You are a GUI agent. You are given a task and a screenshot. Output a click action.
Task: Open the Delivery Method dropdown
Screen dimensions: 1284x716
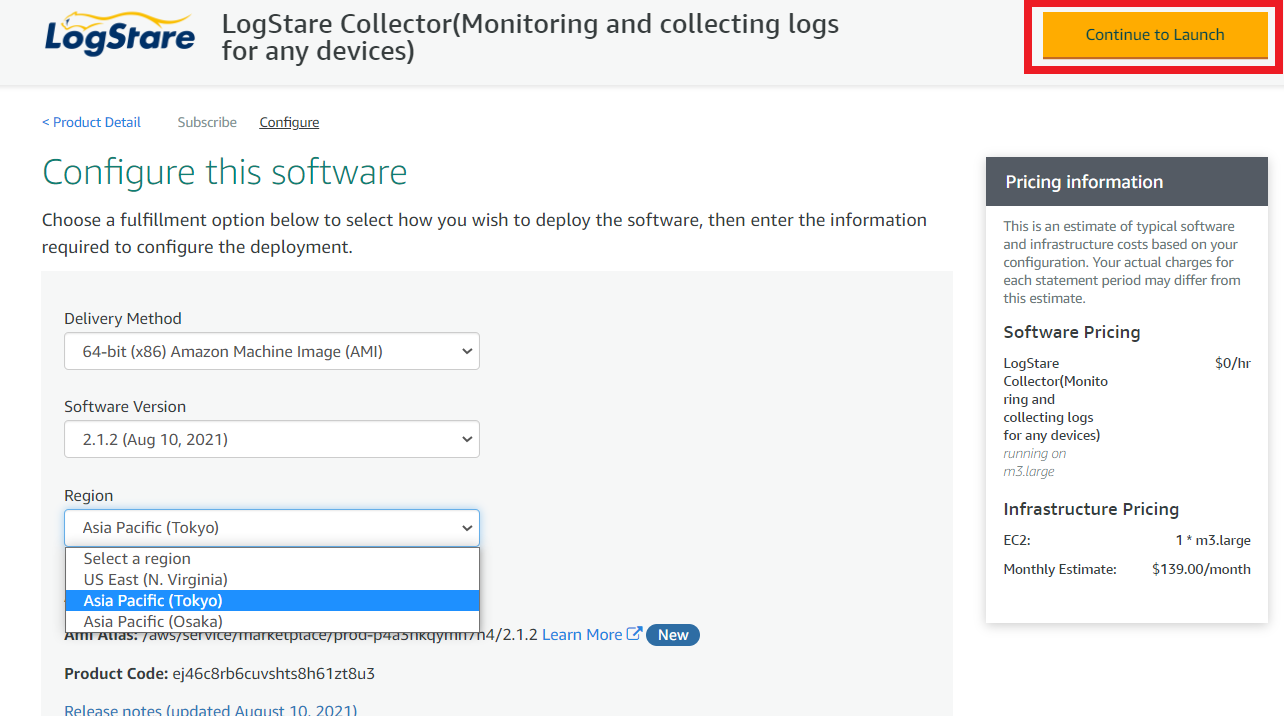(272, 351)
